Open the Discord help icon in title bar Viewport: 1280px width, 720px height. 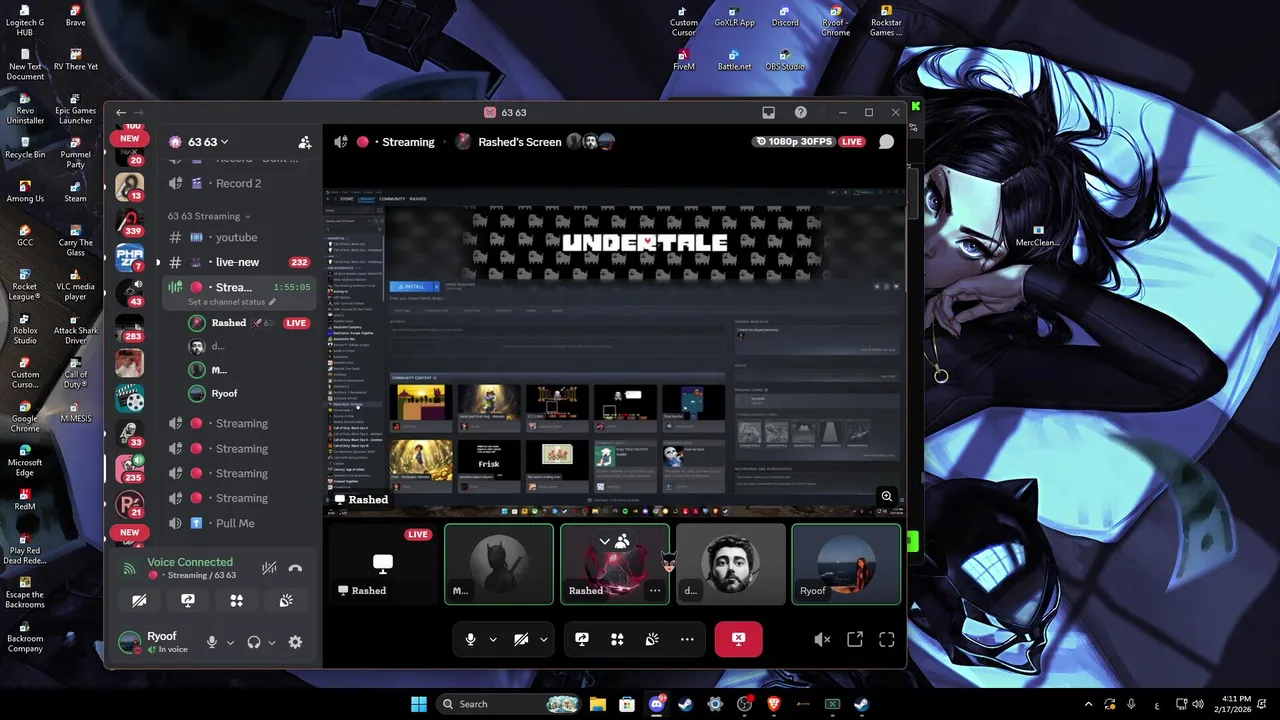[800, 113]
